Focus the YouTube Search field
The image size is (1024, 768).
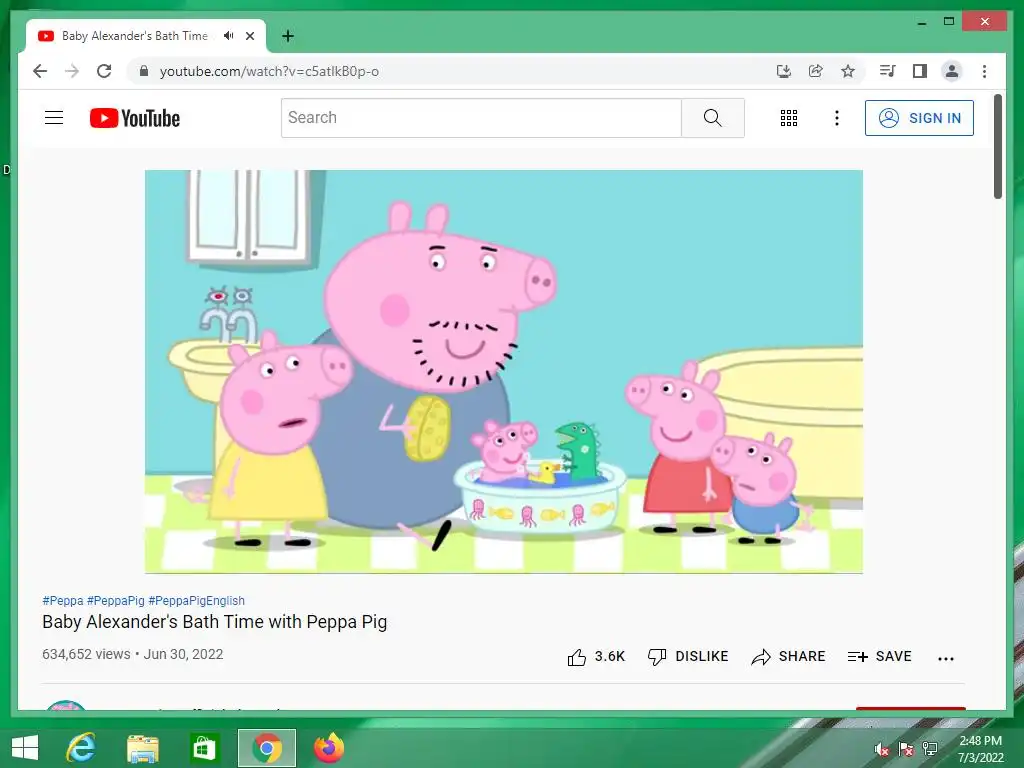click(x=481, y=118)
